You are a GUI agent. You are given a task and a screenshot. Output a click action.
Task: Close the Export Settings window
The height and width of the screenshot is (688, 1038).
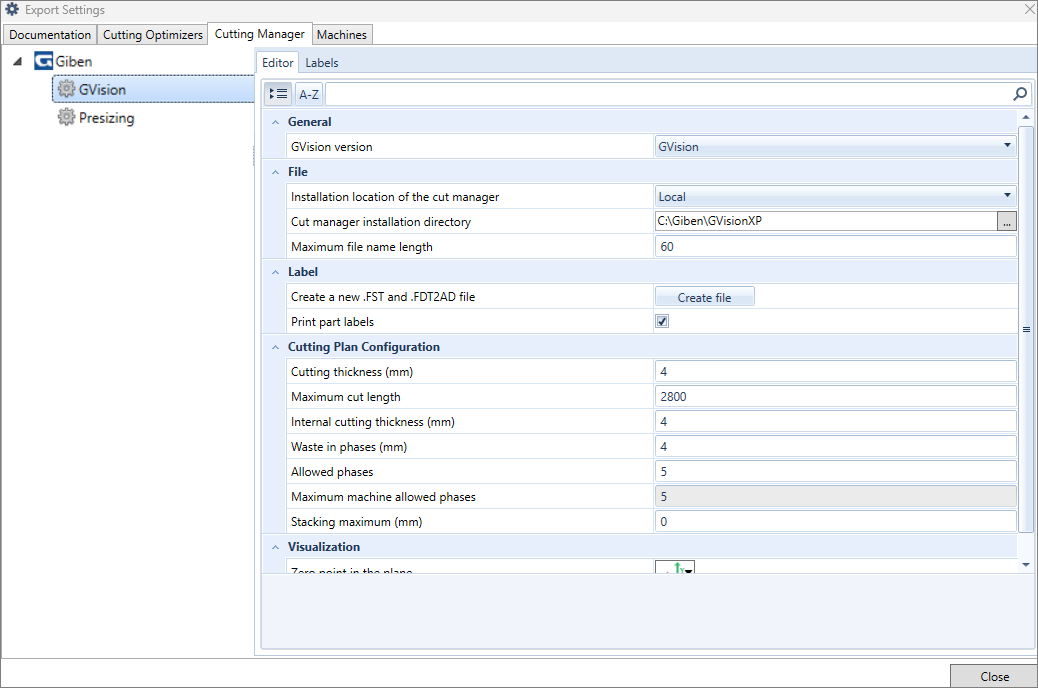coord(1029,9)
